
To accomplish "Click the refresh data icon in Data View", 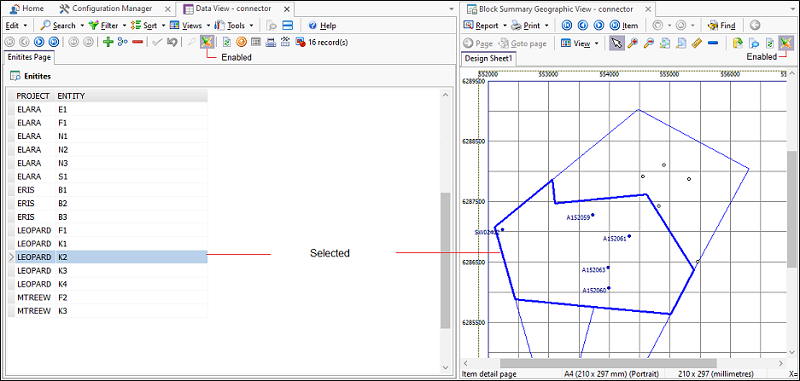I will coord(227,42).
